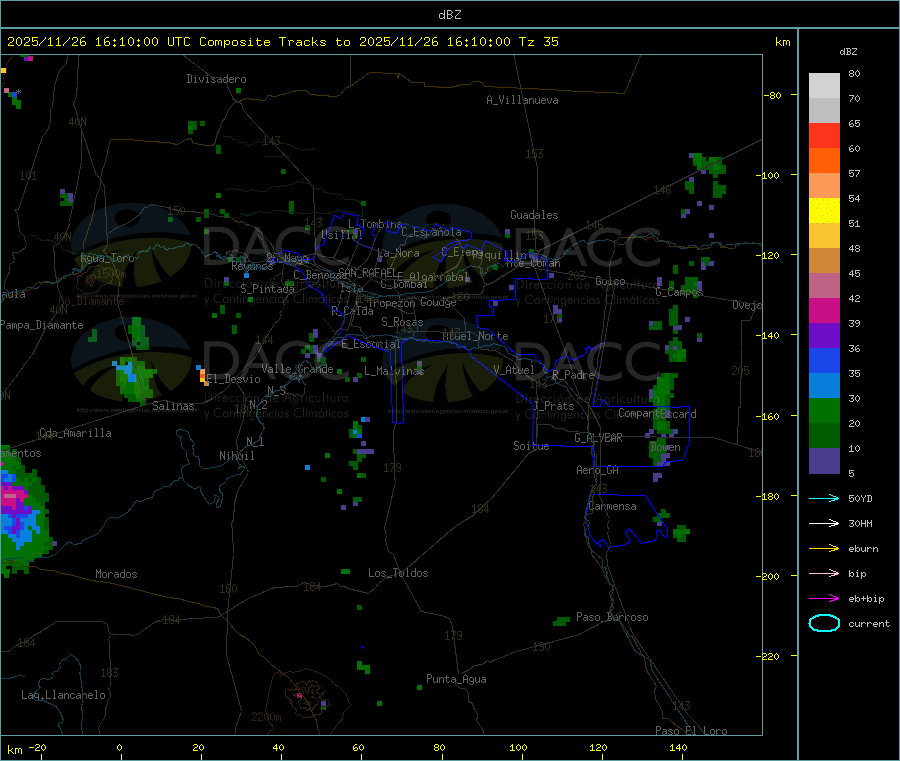900x761 pixels.
Task: Select the purple swatch between 39 and 36 dBZ
Action: [x=824, y=336]
